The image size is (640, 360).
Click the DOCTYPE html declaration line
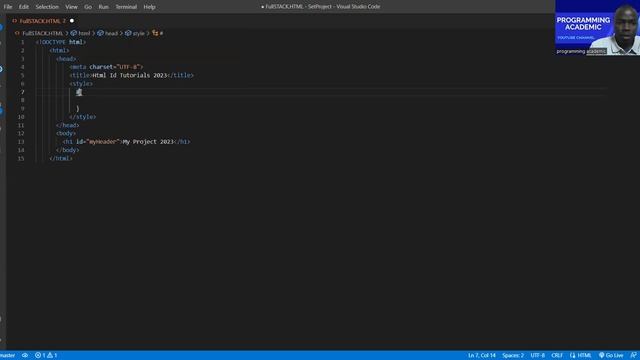click(x=61, y=42)
